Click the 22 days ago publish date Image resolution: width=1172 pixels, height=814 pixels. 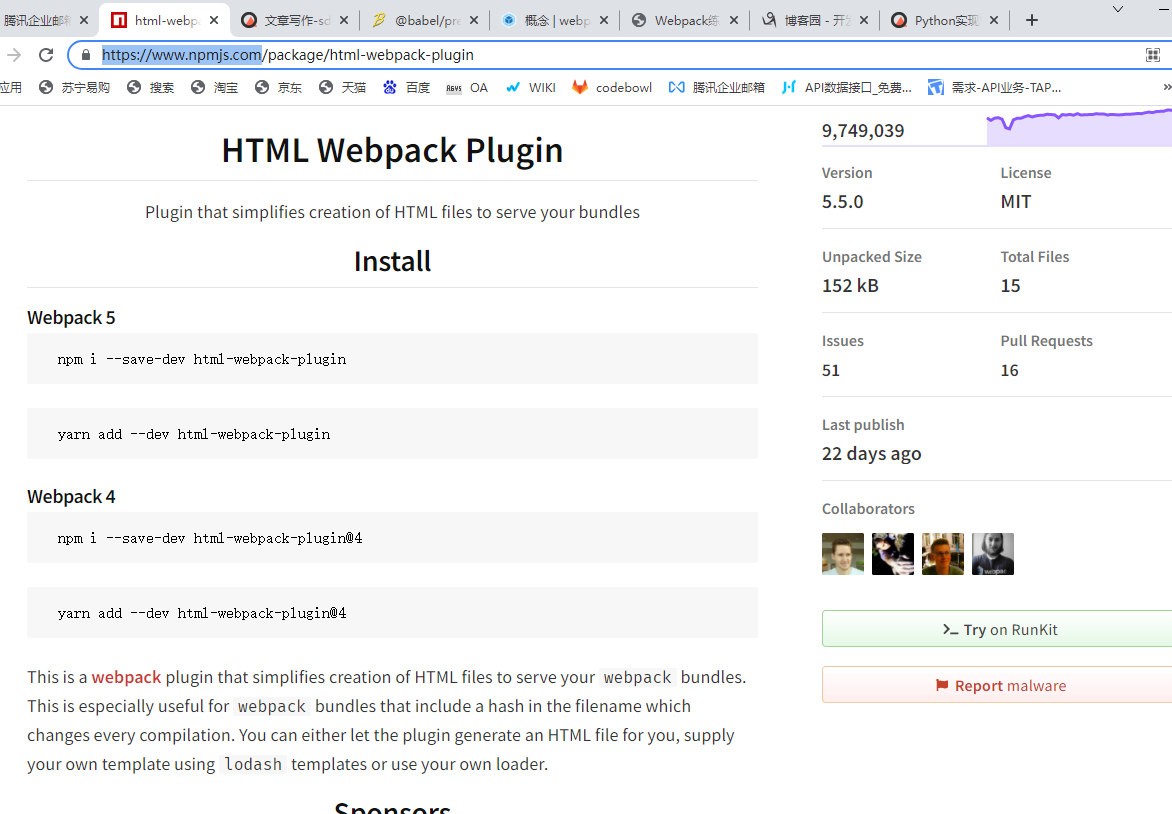[872, 454]
